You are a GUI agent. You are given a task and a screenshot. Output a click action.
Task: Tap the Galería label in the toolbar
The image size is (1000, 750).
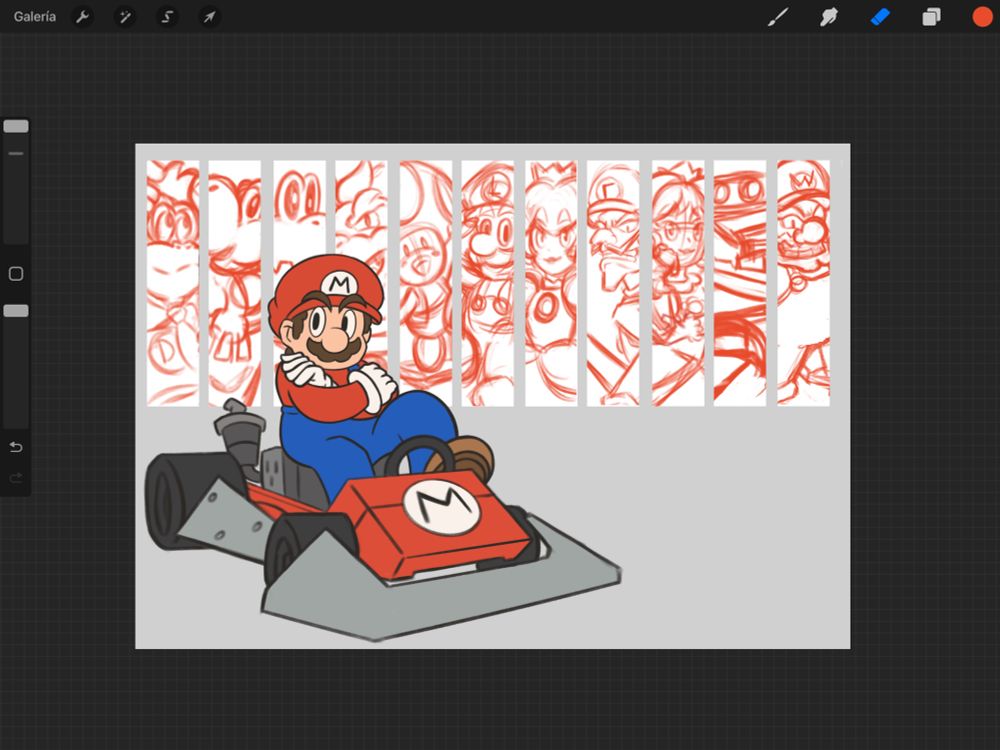click(35, 16)
